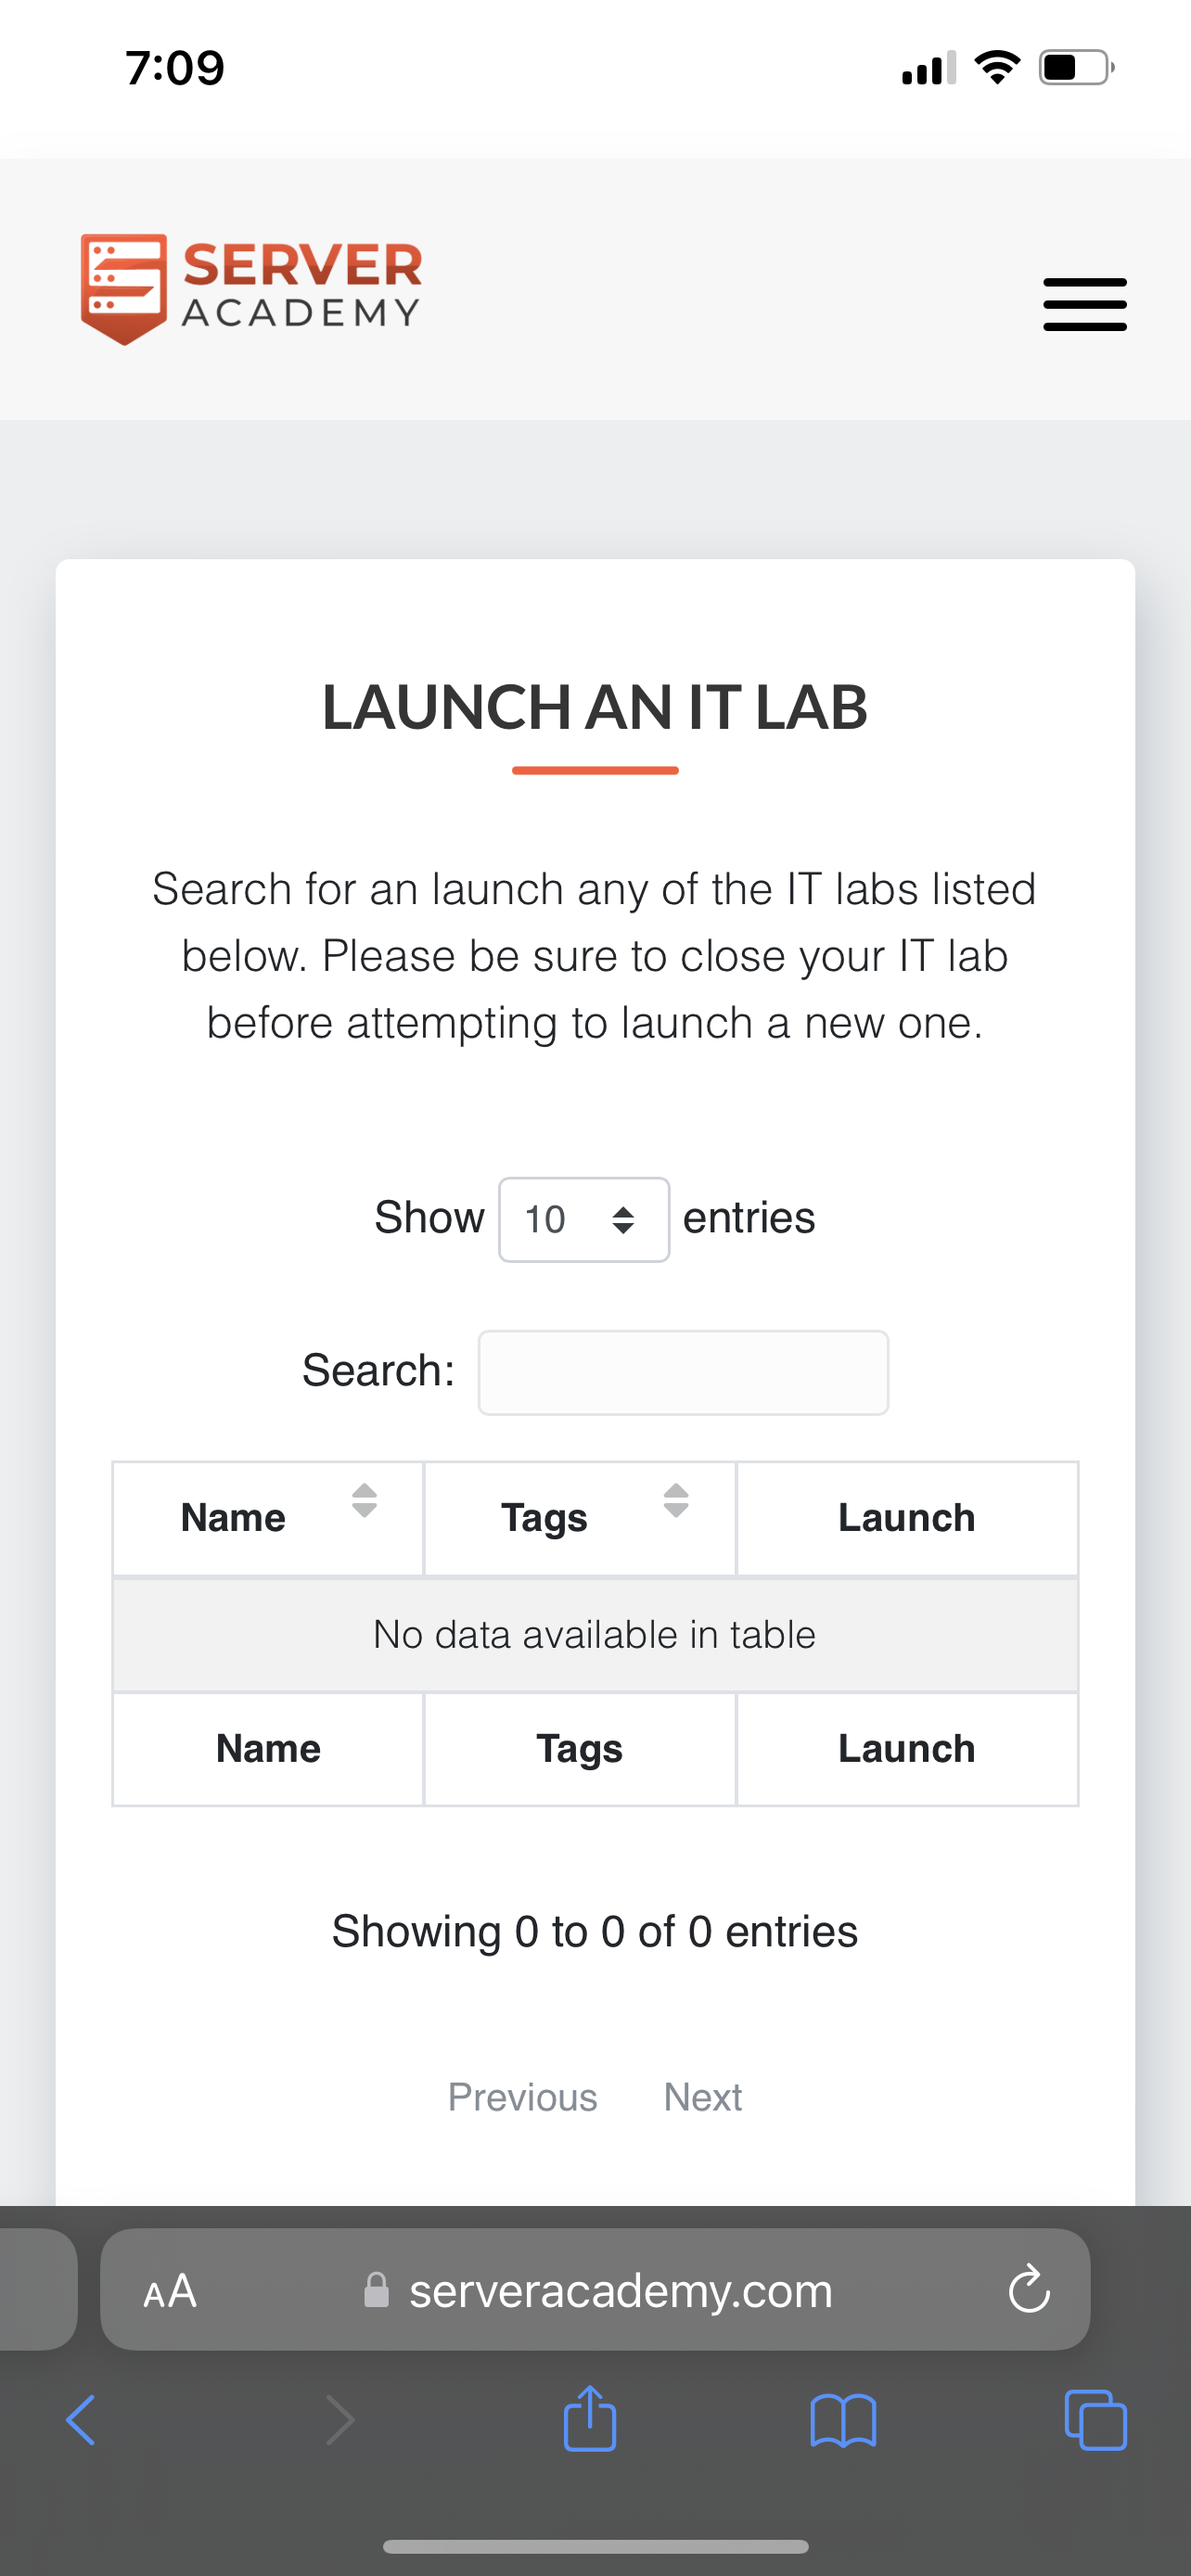This screenshot has height=2576, width=1191.
Task: Show all open Safari tabs
Action: (1095, 2421)
